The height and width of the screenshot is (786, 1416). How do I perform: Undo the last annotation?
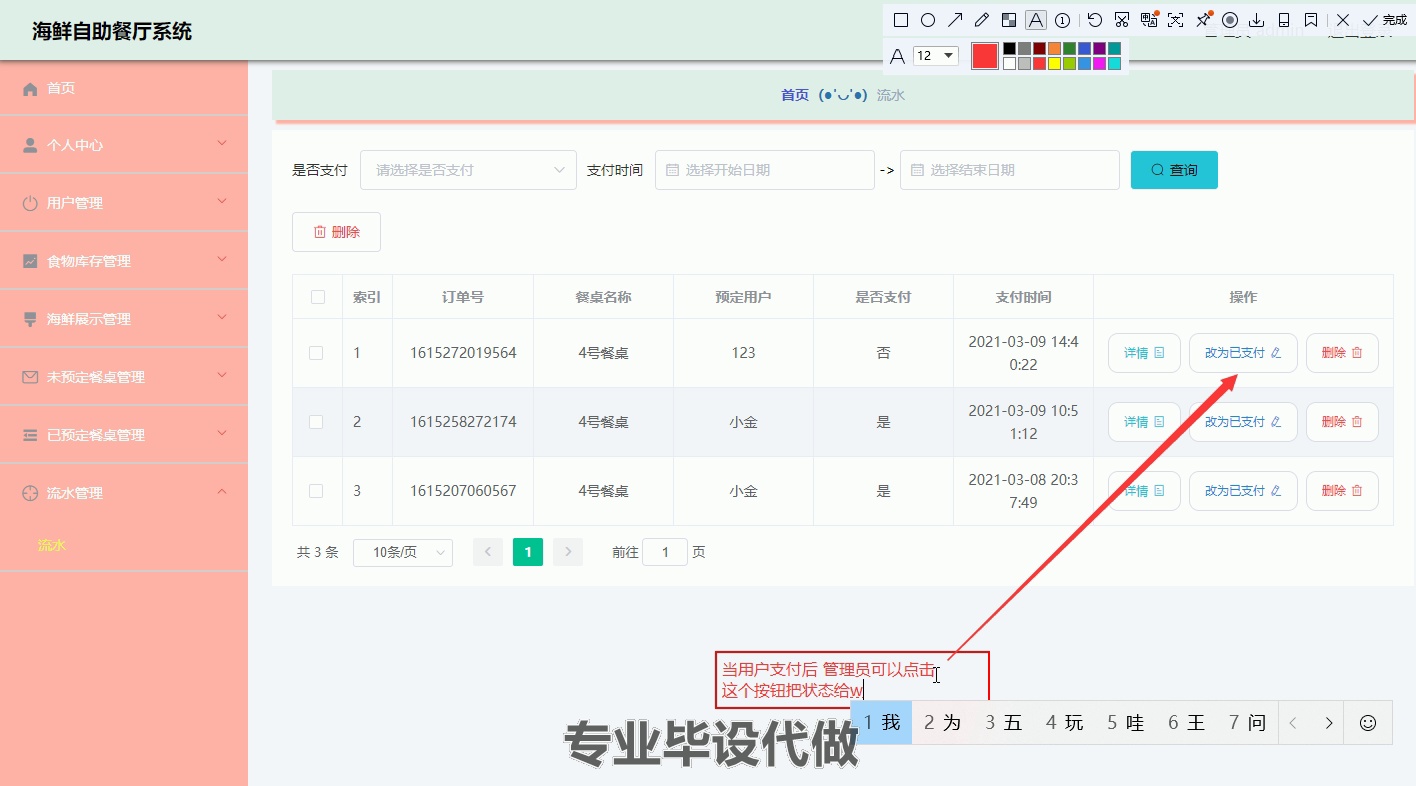1095,20
